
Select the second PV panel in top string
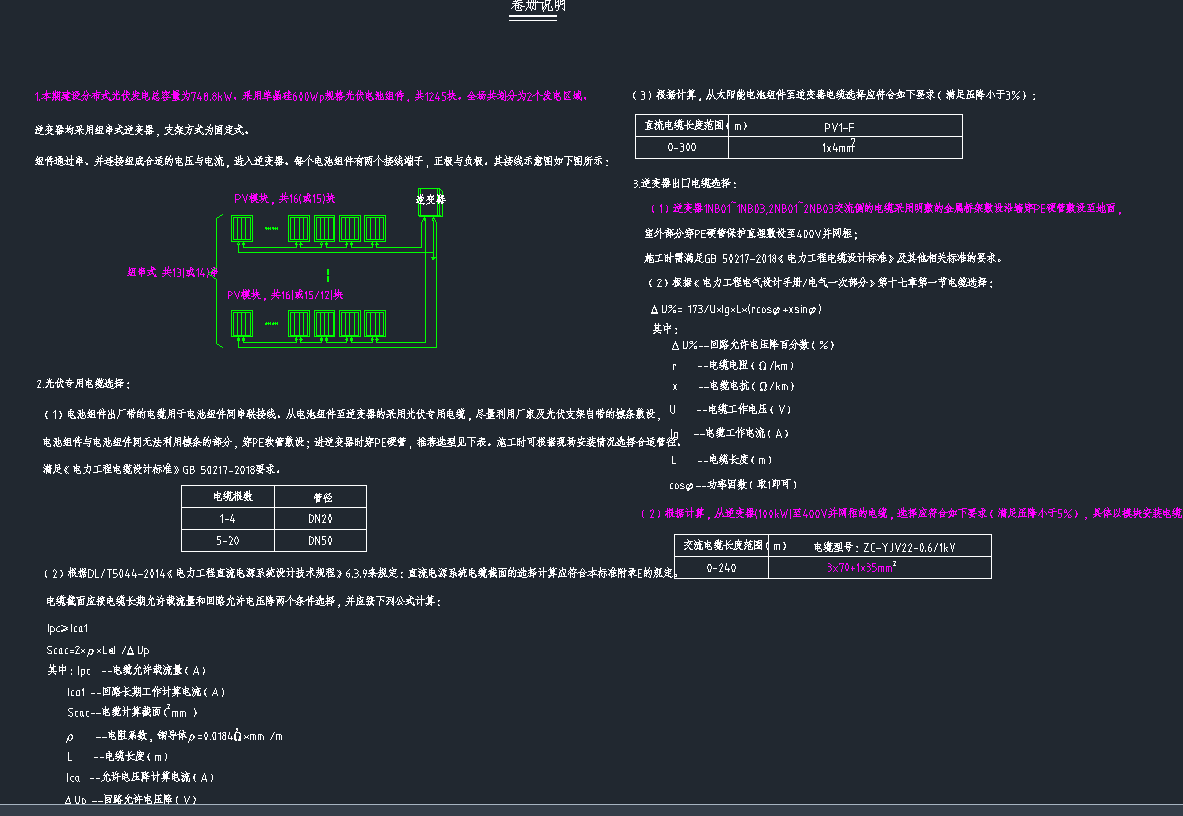point(299,229)
